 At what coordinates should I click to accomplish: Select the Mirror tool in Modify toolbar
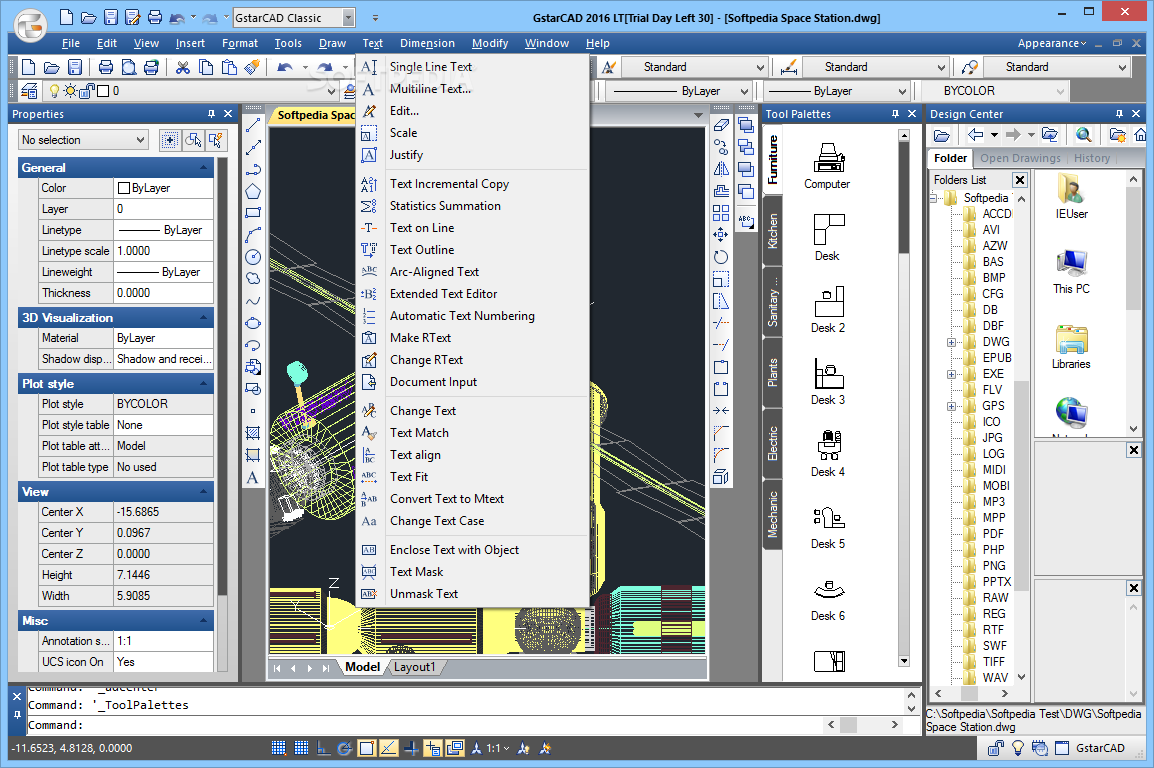721,169
